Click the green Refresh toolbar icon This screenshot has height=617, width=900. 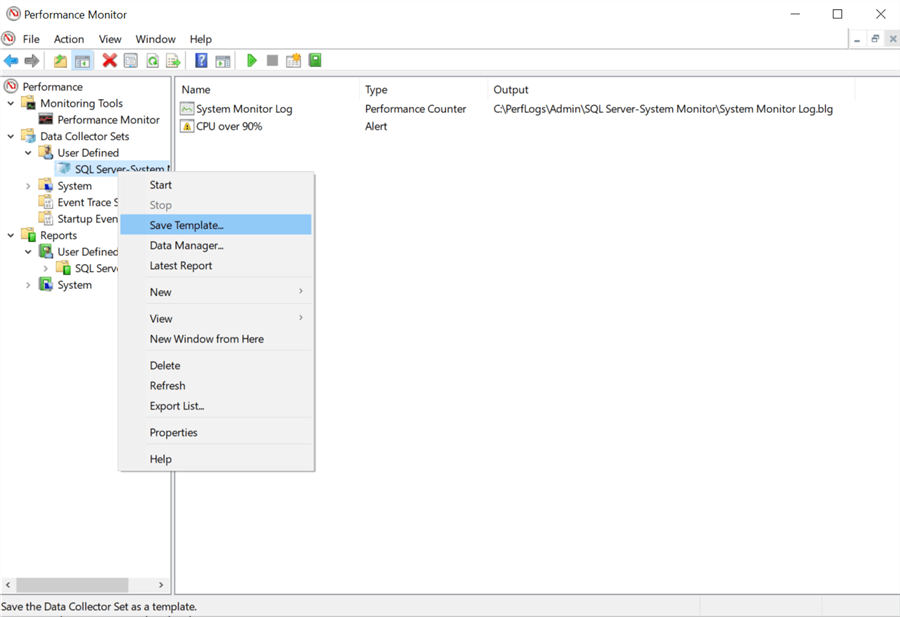pos(153,60)
